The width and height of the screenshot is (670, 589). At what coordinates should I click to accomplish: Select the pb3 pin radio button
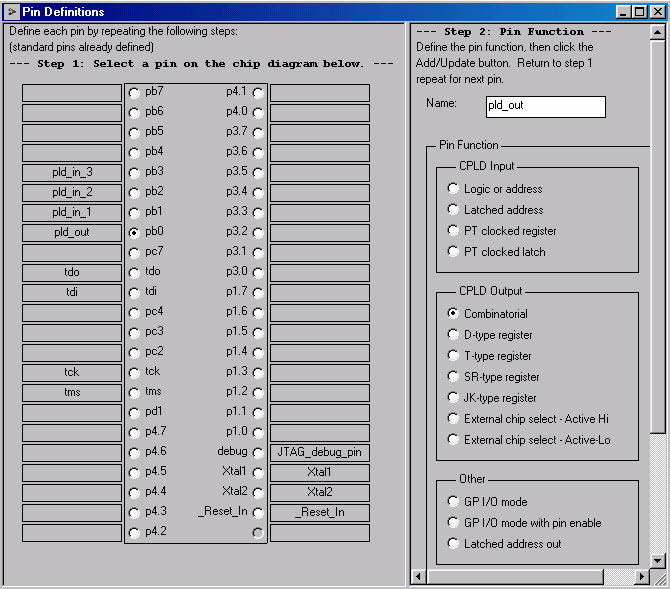coord(134,172)
